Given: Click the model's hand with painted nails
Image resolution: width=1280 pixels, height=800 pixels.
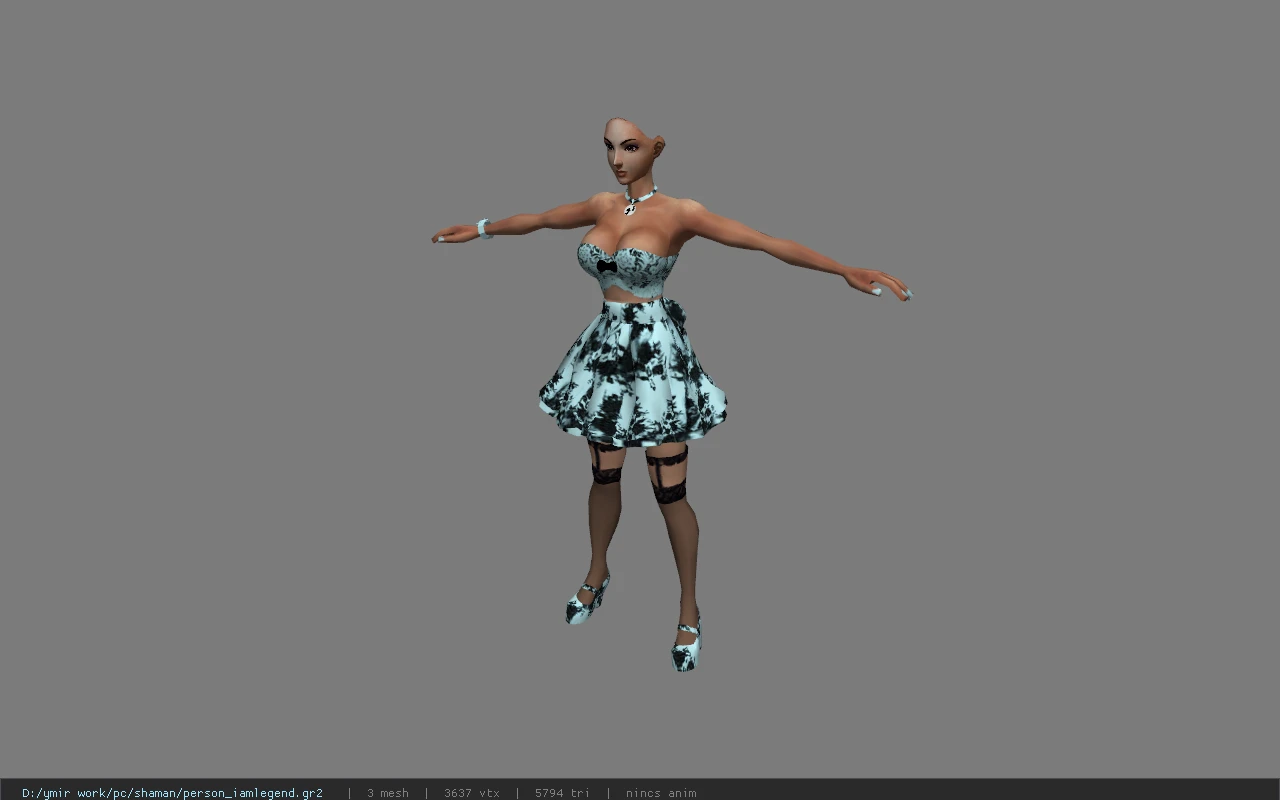Looking at the screenshot, I should (877, 284).
